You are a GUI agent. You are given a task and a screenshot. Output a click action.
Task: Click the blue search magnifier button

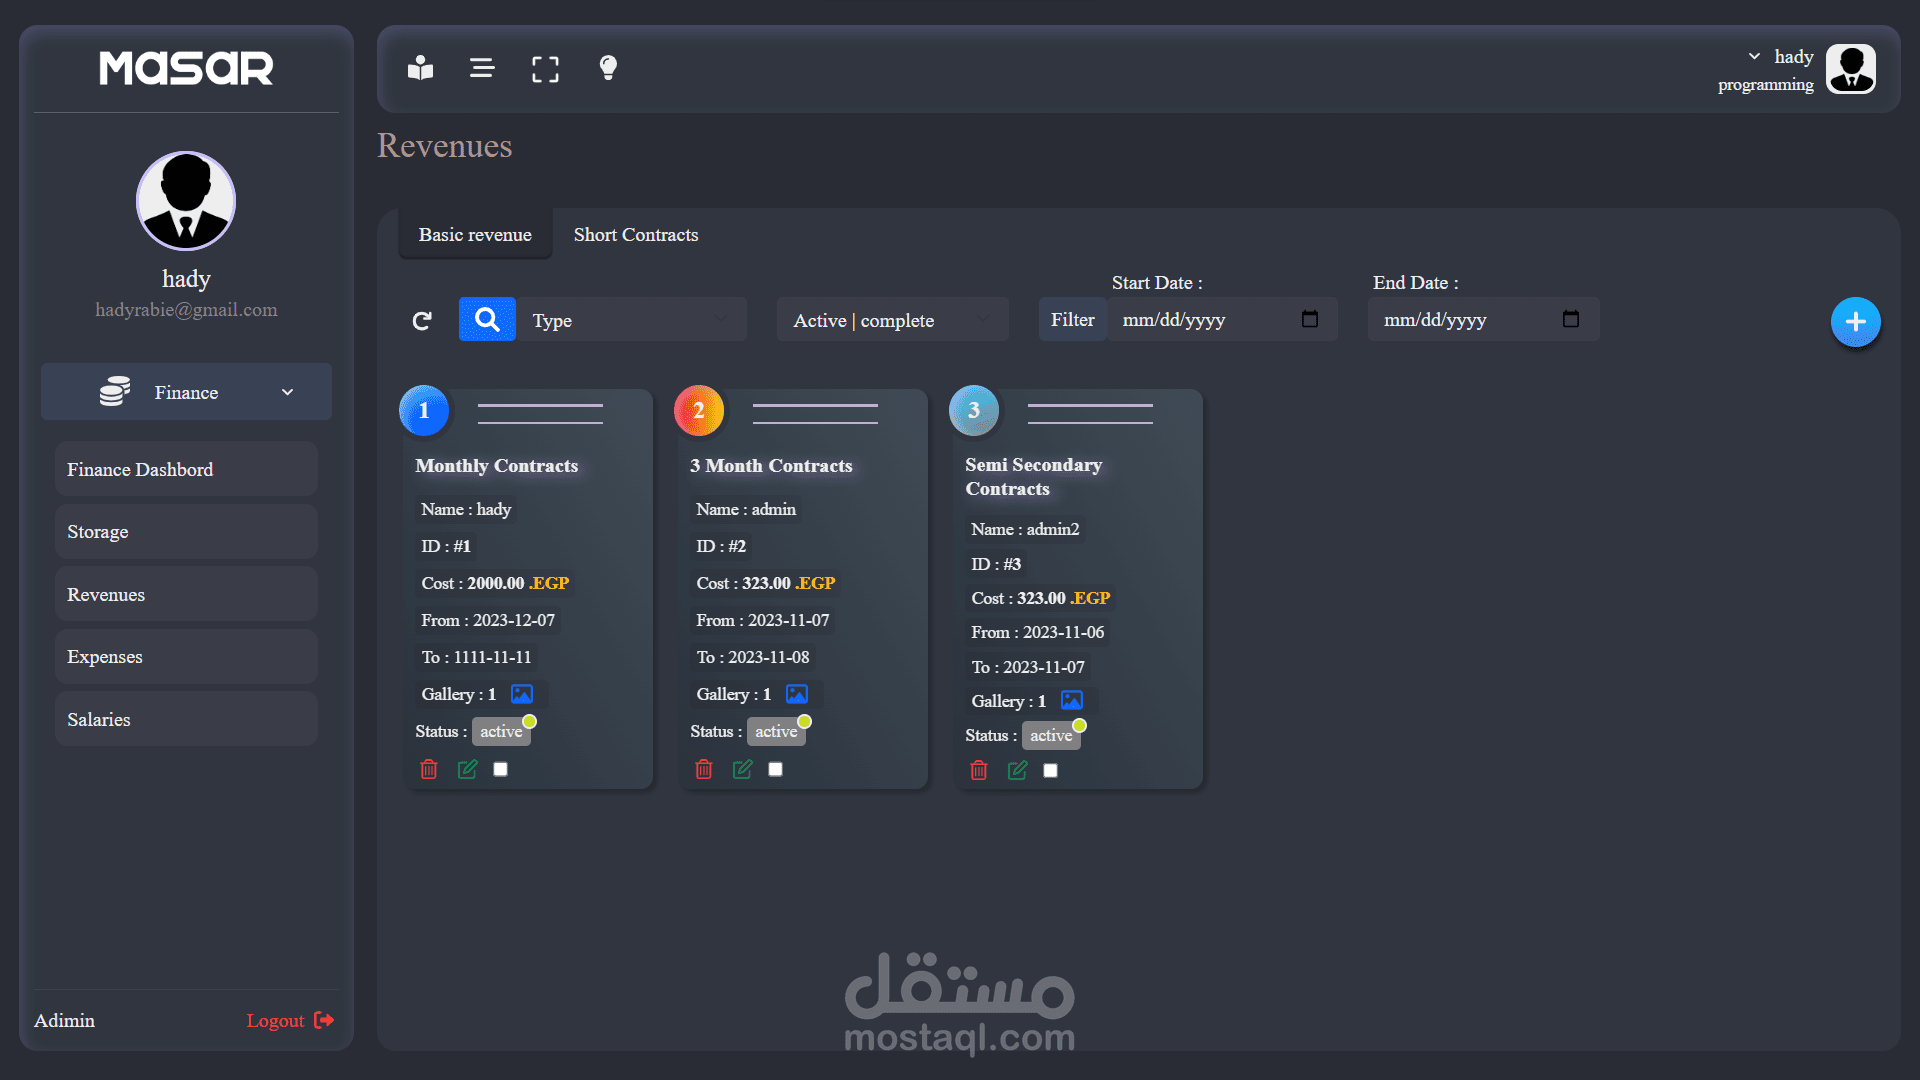pyautogui.click(x=487, y=320)
